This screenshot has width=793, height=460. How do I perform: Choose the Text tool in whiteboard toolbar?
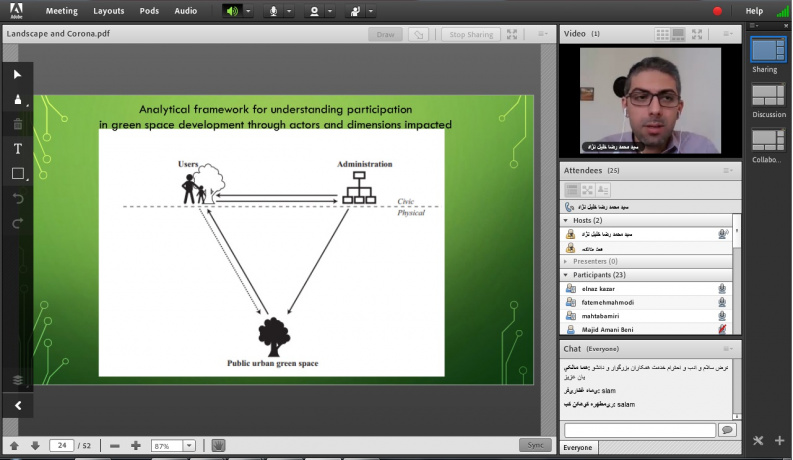[18, 149]
